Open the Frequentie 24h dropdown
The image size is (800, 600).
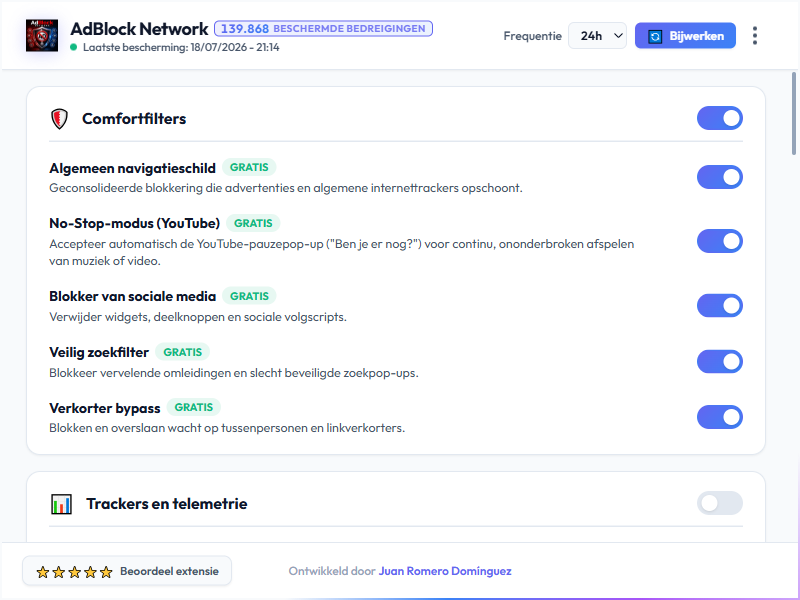coord(597,36)
